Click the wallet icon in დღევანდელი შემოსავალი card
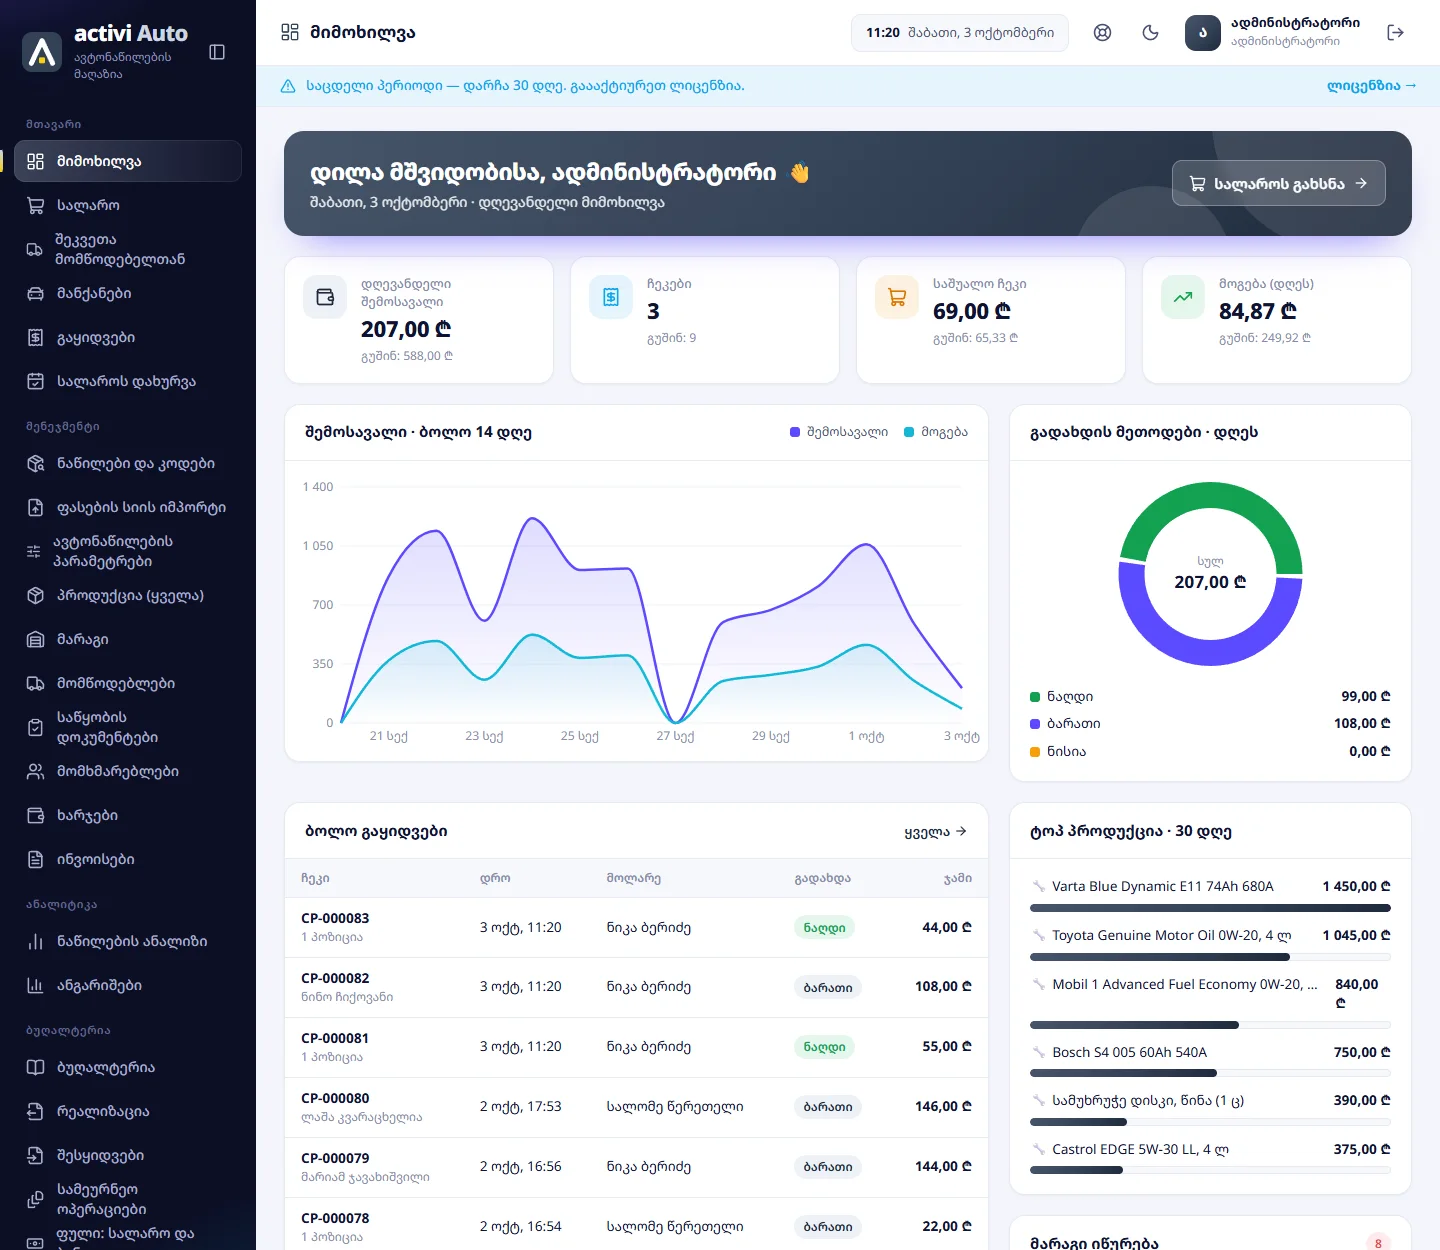The image size is (1440, 1250). [x=325, y=297]
